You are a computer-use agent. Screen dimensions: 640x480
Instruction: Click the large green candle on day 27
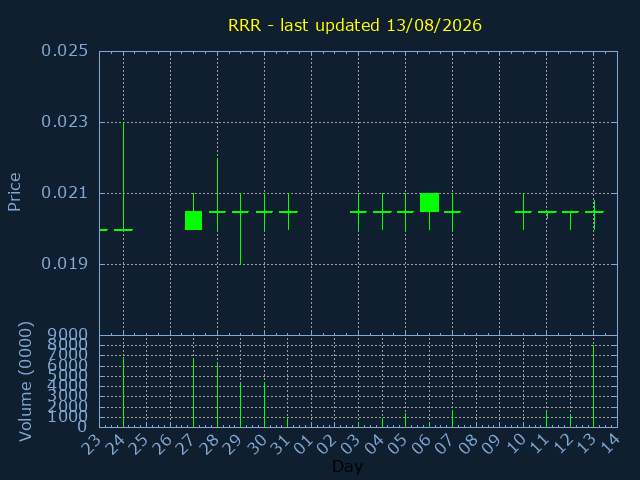(193, 220)
